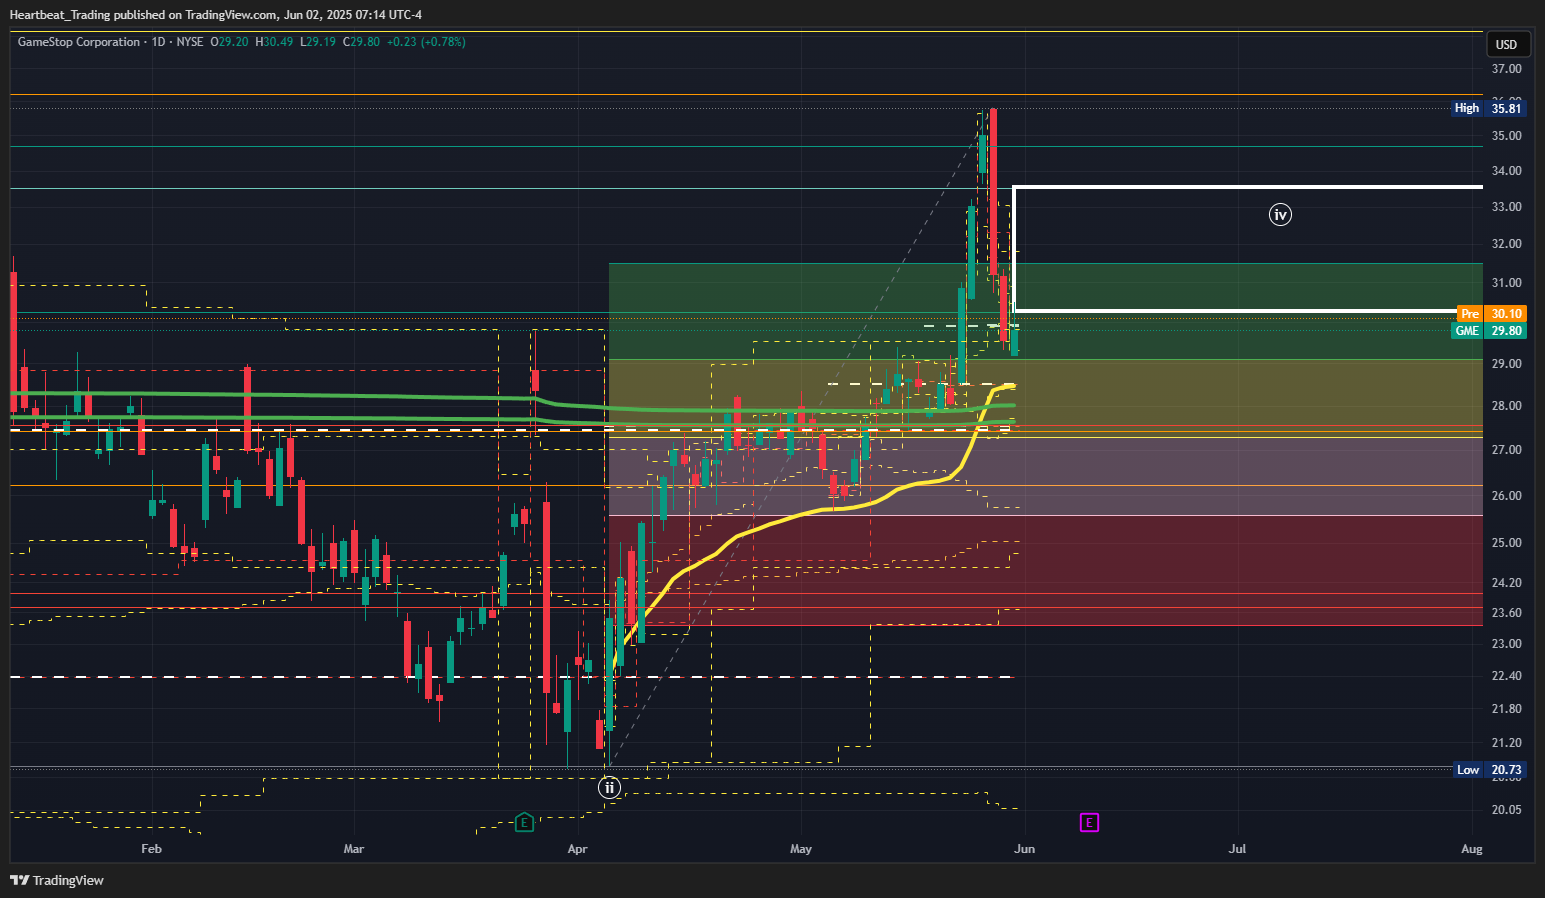The image size is (1545, 898).
Task: Click the NYSE exchange label
Action: point(190,42)
